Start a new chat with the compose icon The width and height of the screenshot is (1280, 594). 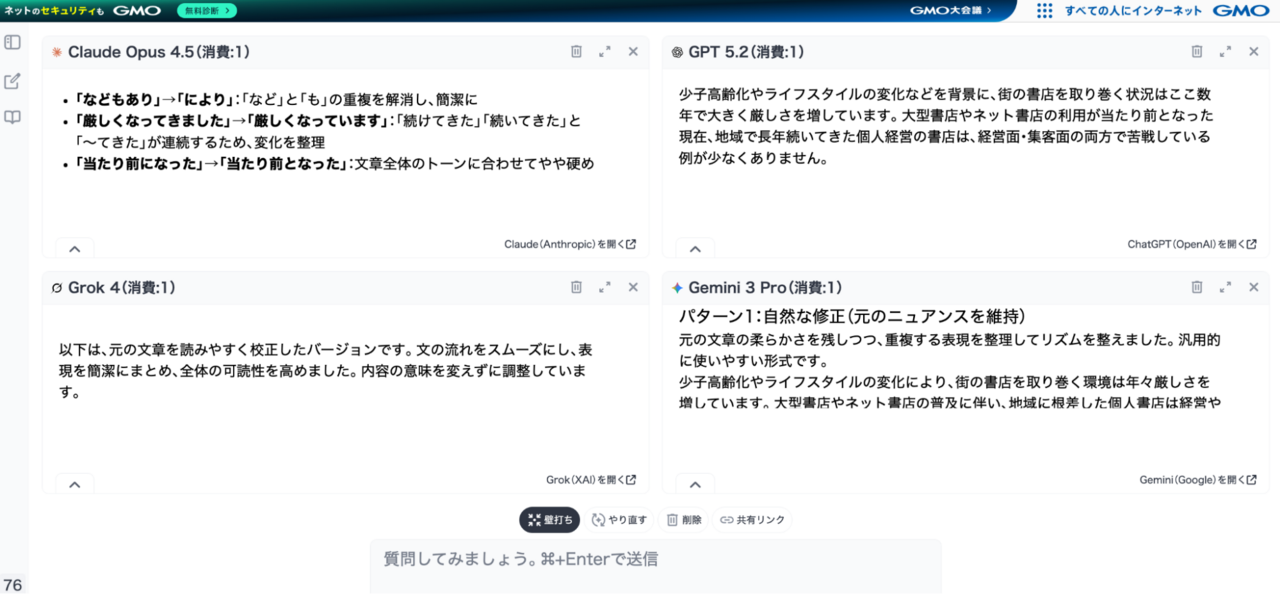coord(13,81)
